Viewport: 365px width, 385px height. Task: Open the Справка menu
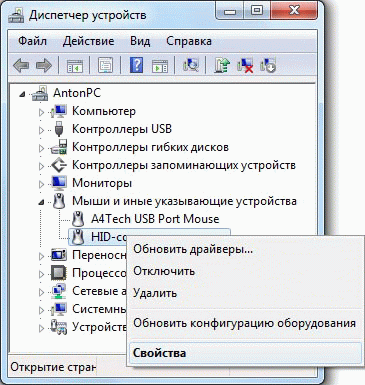pyautogui.click(x=189, y=41)
